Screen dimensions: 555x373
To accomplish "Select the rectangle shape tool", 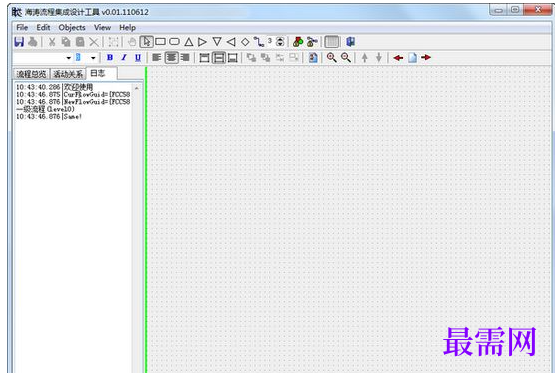I will pos(160,42).
